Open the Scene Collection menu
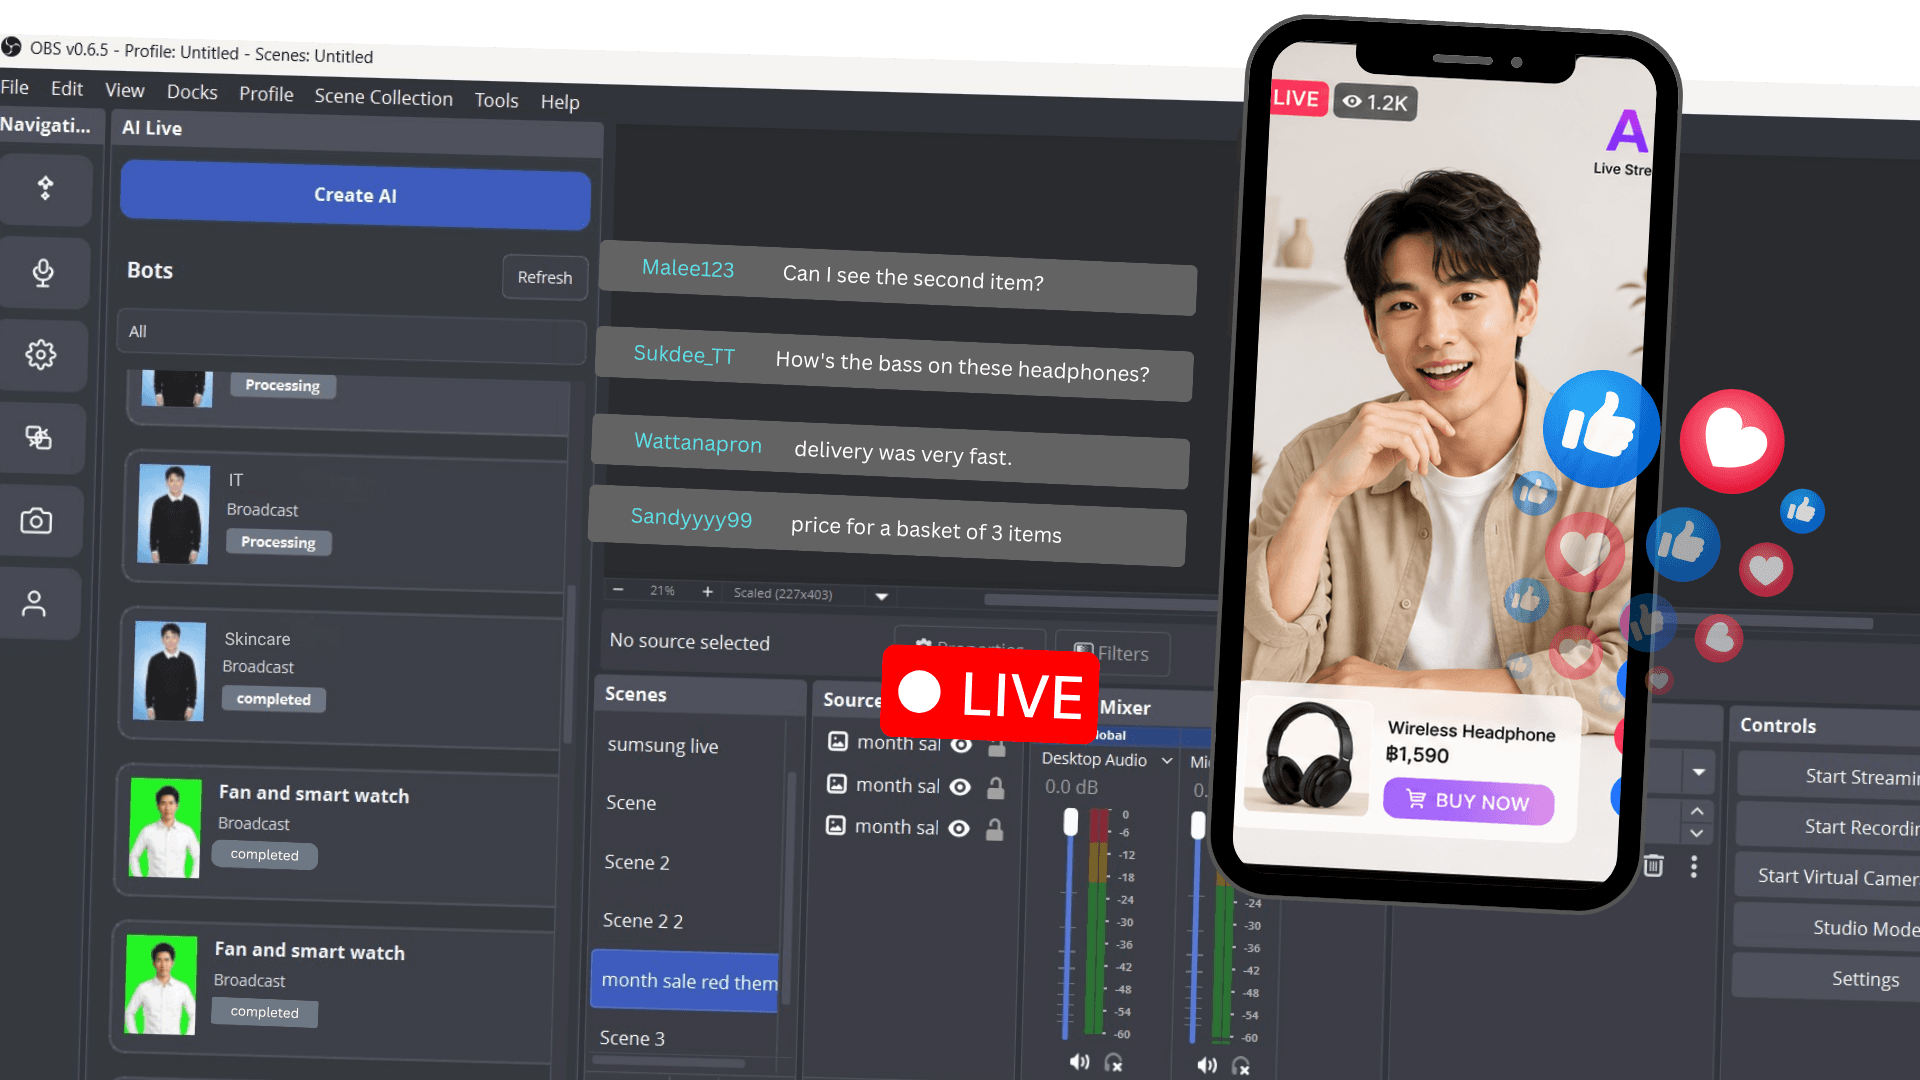This screenshot has width=1920, height=1080. click(383, 97)
